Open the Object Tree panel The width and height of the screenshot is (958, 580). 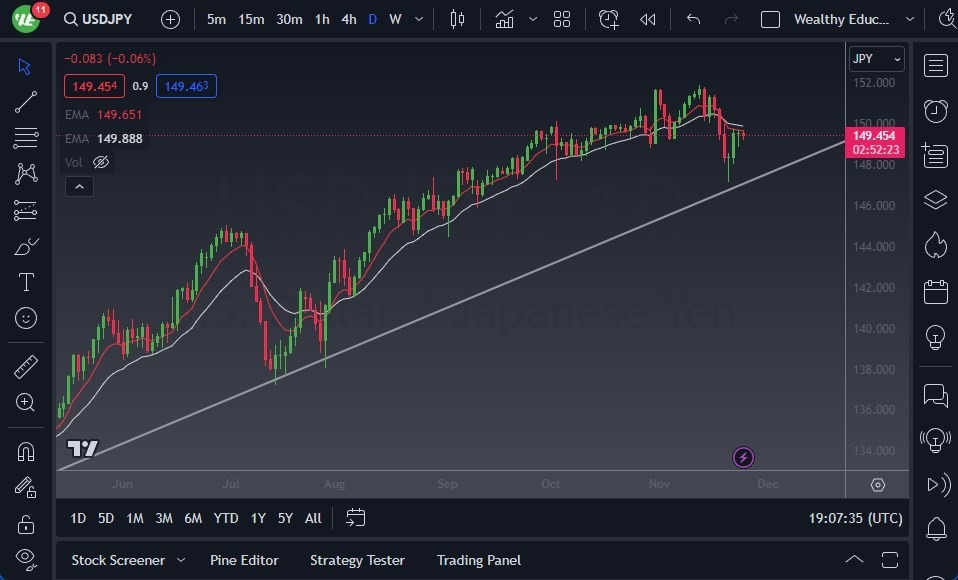click(936, 200)
